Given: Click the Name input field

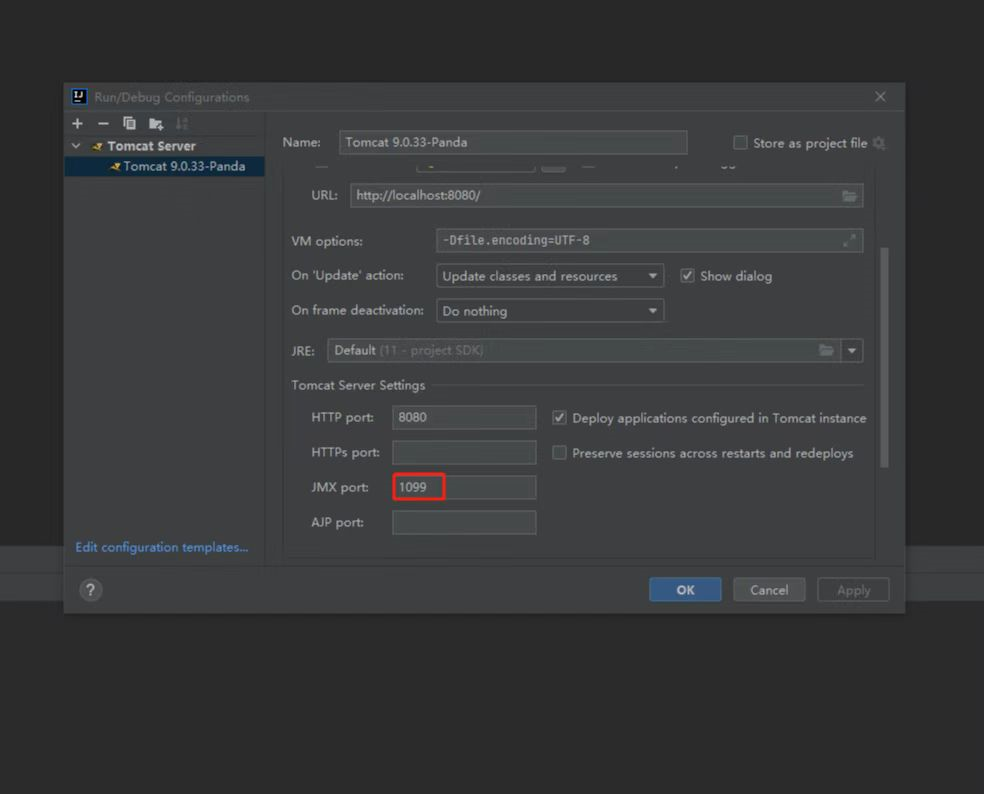Looking at the screenshot, I should 513,142.
